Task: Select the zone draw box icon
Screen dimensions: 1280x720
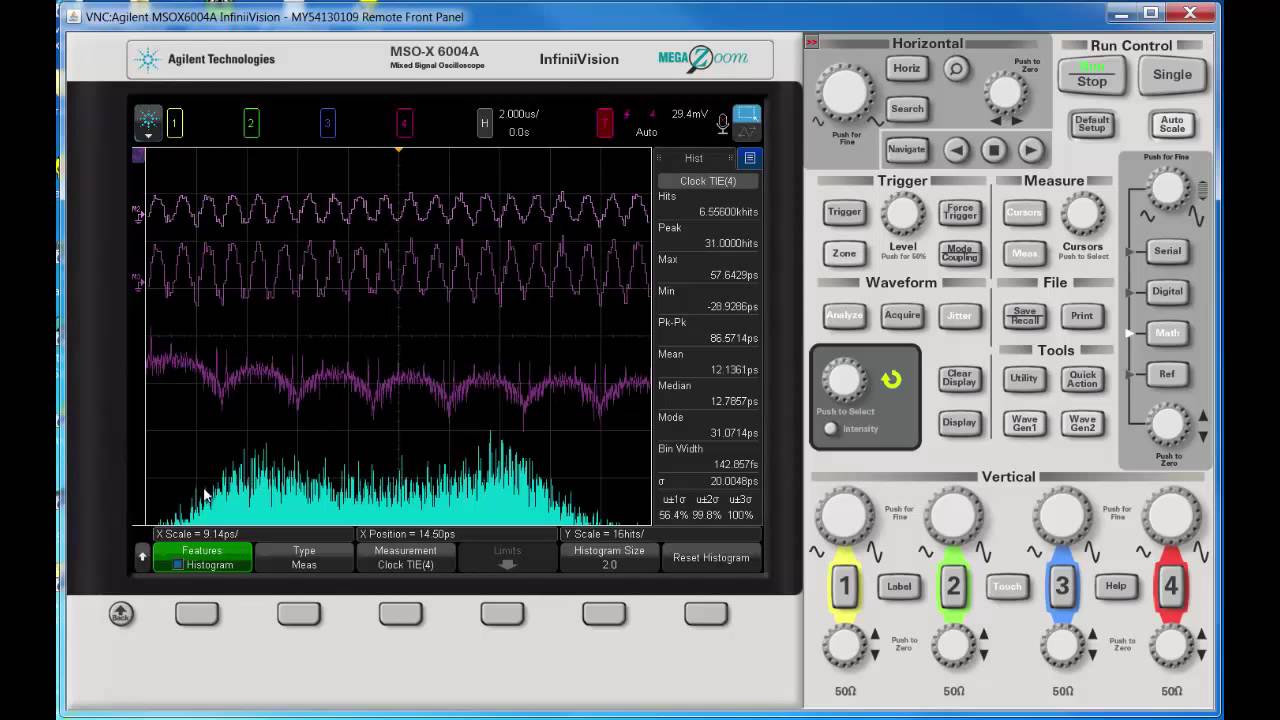Action: pyautogui.click(x=746, y=114)
